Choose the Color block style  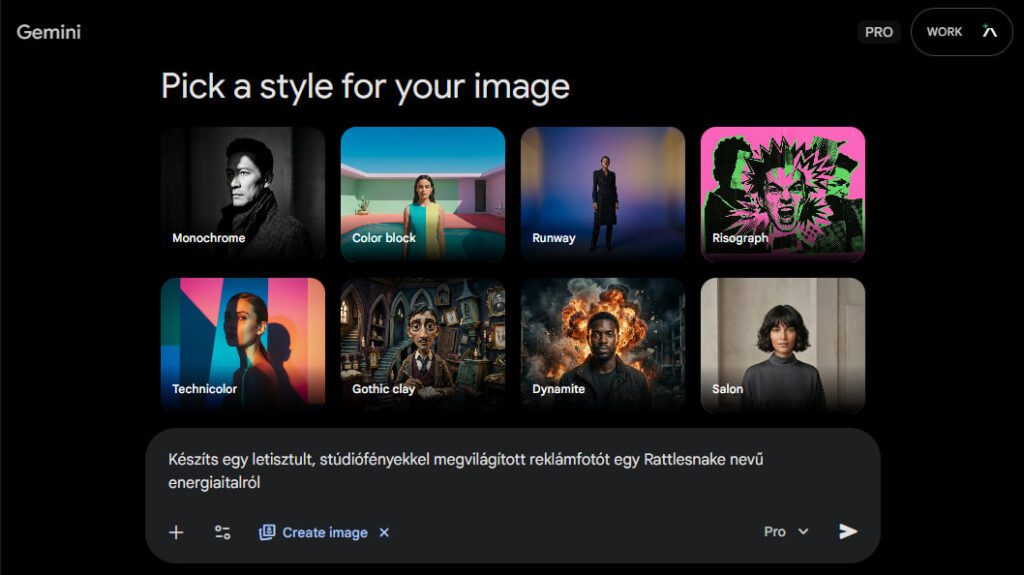click(x=422, y=194)
